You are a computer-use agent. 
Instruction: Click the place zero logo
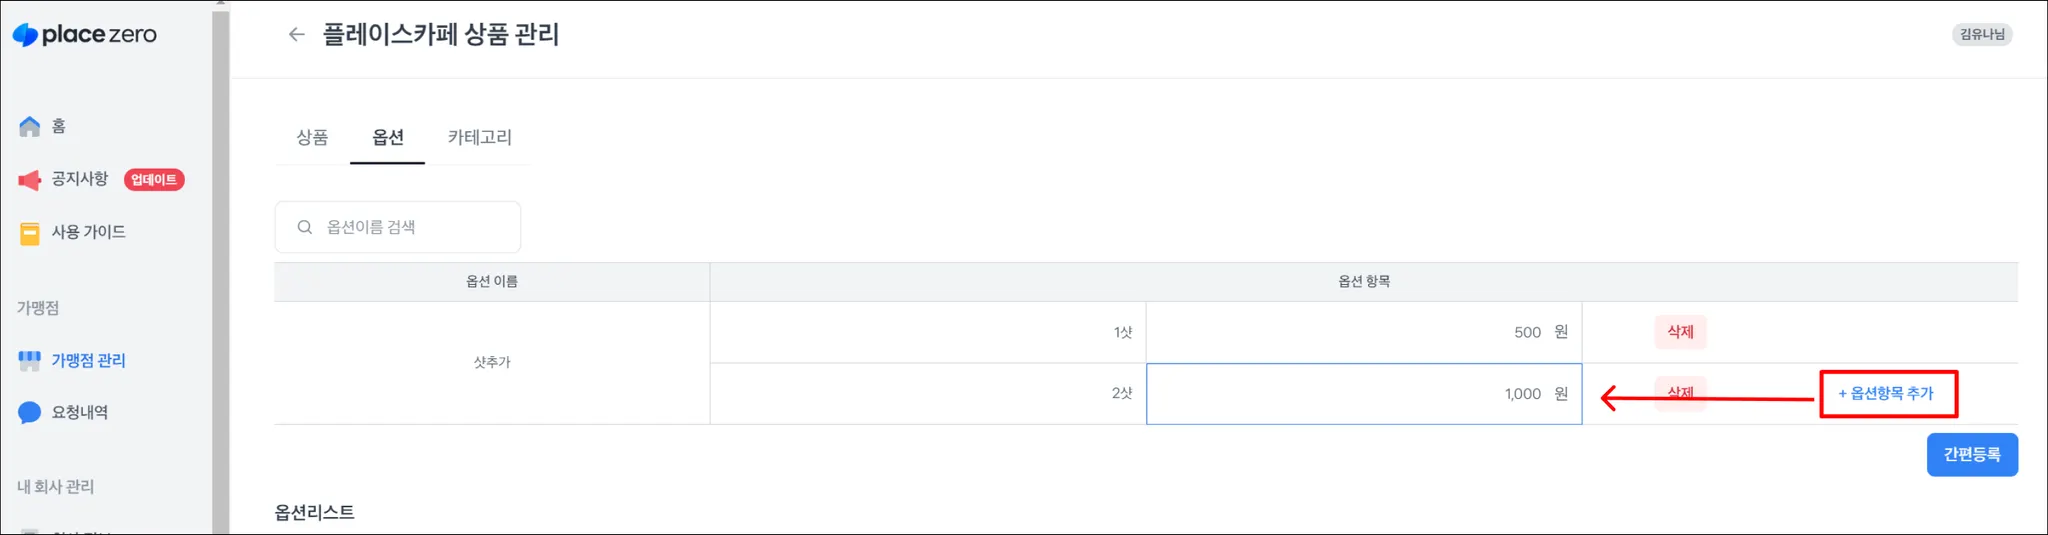(x=85, y=35)
